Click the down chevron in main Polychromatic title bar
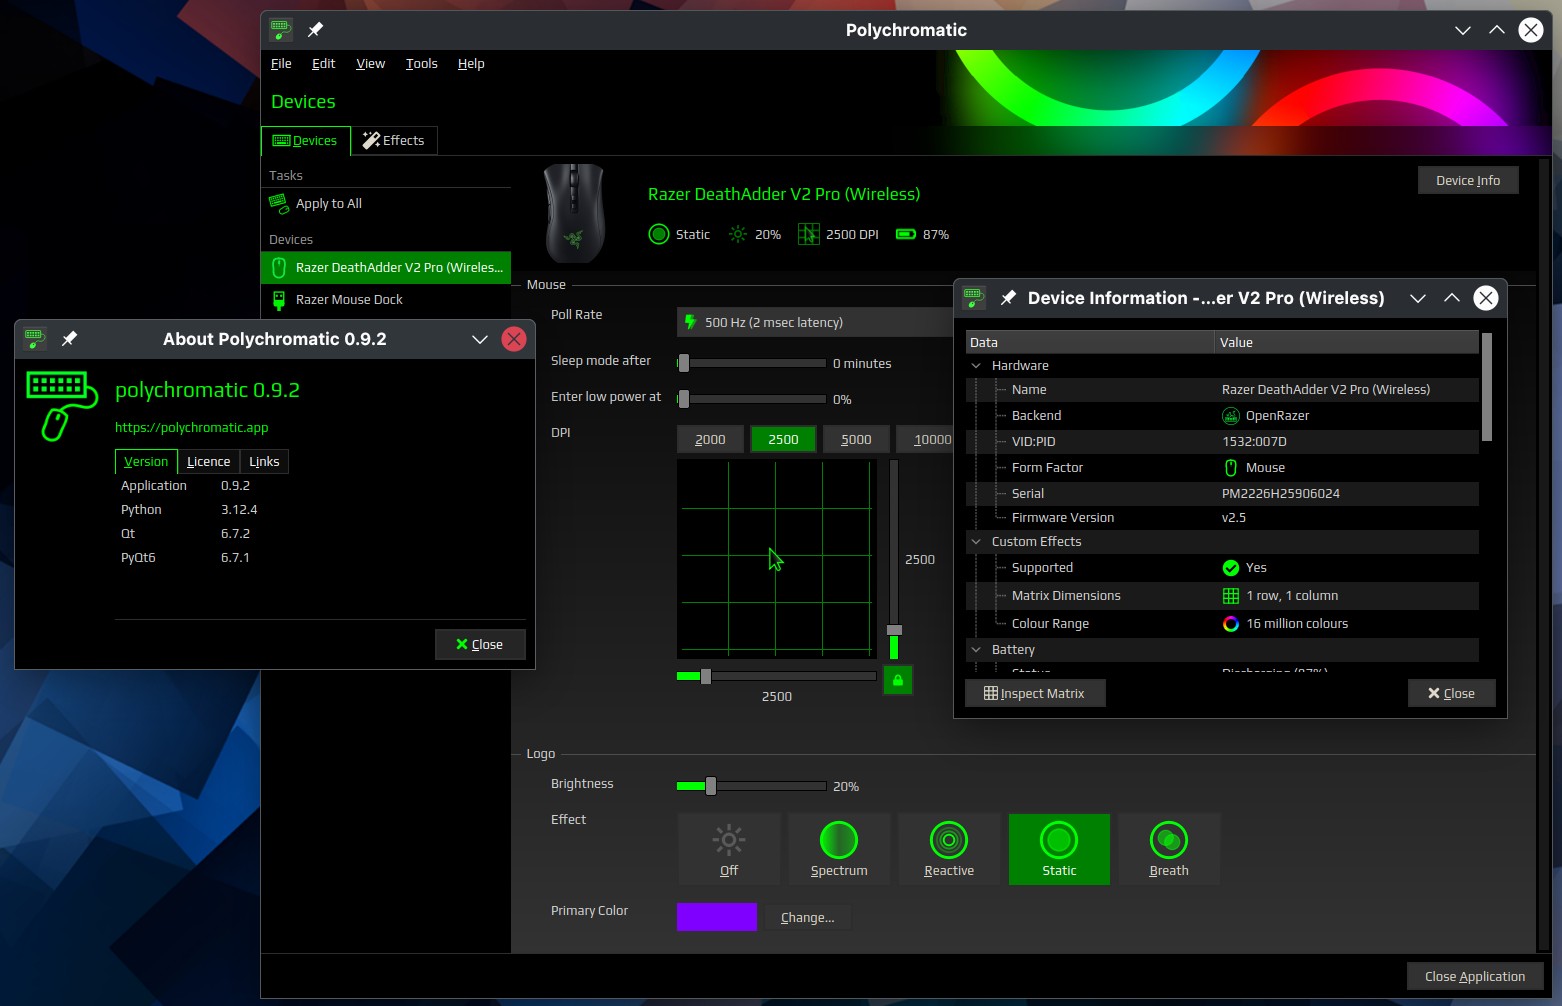Screen dimensions: 1562x1006 [1462, 30]
